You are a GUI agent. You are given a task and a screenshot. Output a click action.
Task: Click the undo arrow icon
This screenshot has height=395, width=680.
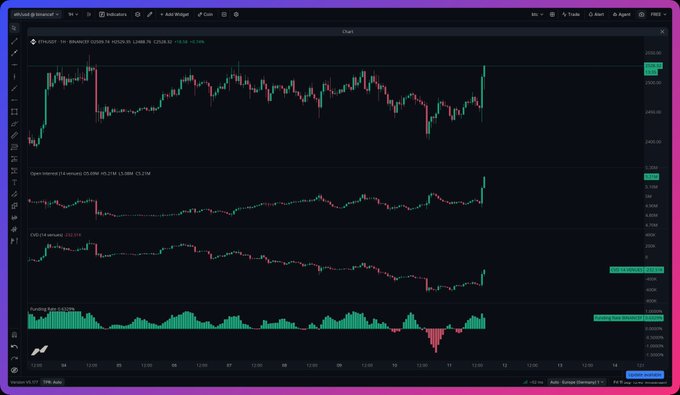[x=14, y=347]
